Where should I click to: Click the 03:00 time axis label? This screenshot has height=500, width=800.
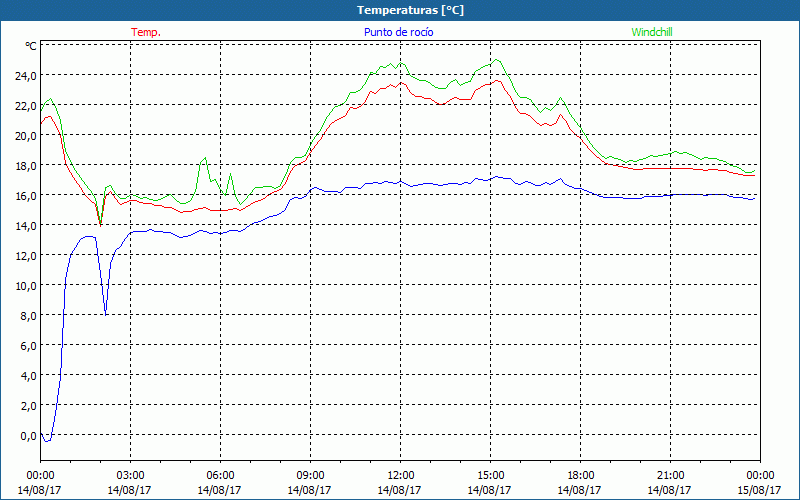pos(130,476)
